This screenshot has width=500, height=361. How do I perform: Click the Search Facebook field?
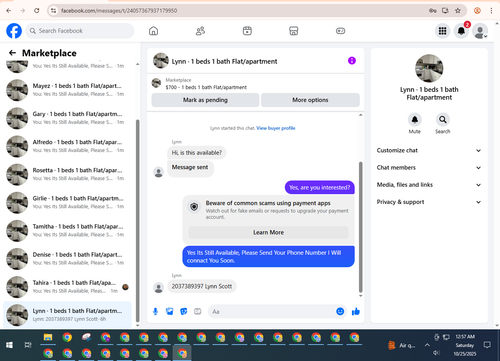pos(80,31)
